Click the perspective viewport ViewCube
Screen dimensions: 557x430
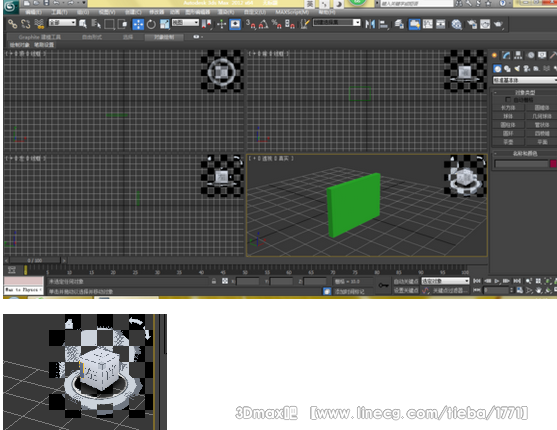coord(465,176)
